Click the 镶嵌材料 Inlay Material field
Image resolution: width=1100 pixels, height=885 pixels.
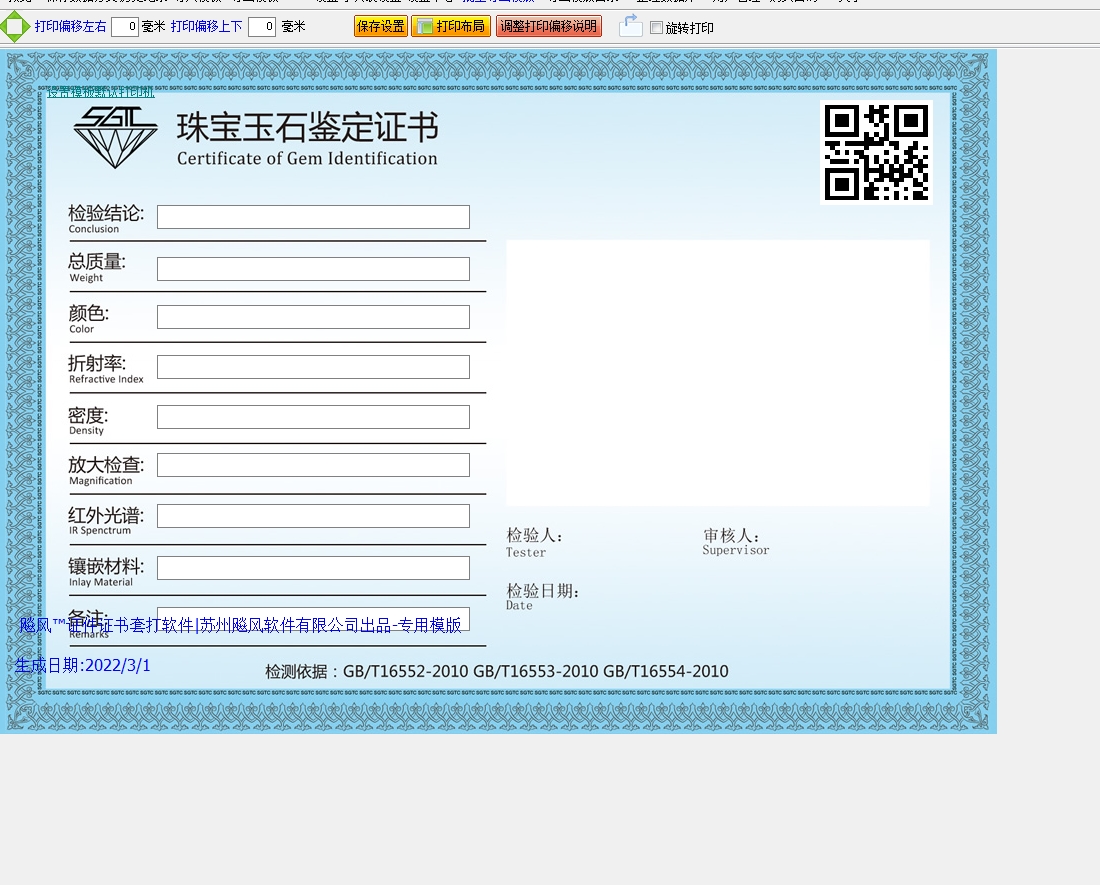313,568
